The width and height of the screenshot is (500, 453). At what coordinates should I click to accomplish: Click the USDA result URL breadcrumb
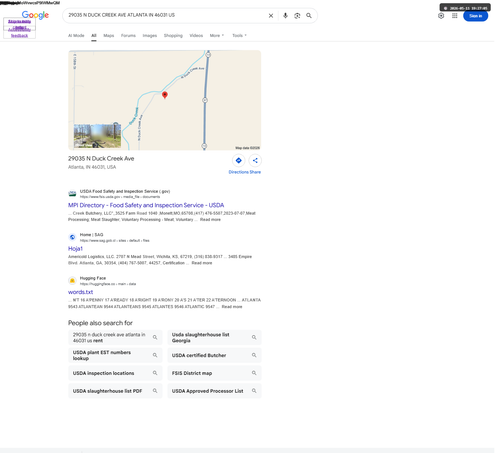pos(120,197)
